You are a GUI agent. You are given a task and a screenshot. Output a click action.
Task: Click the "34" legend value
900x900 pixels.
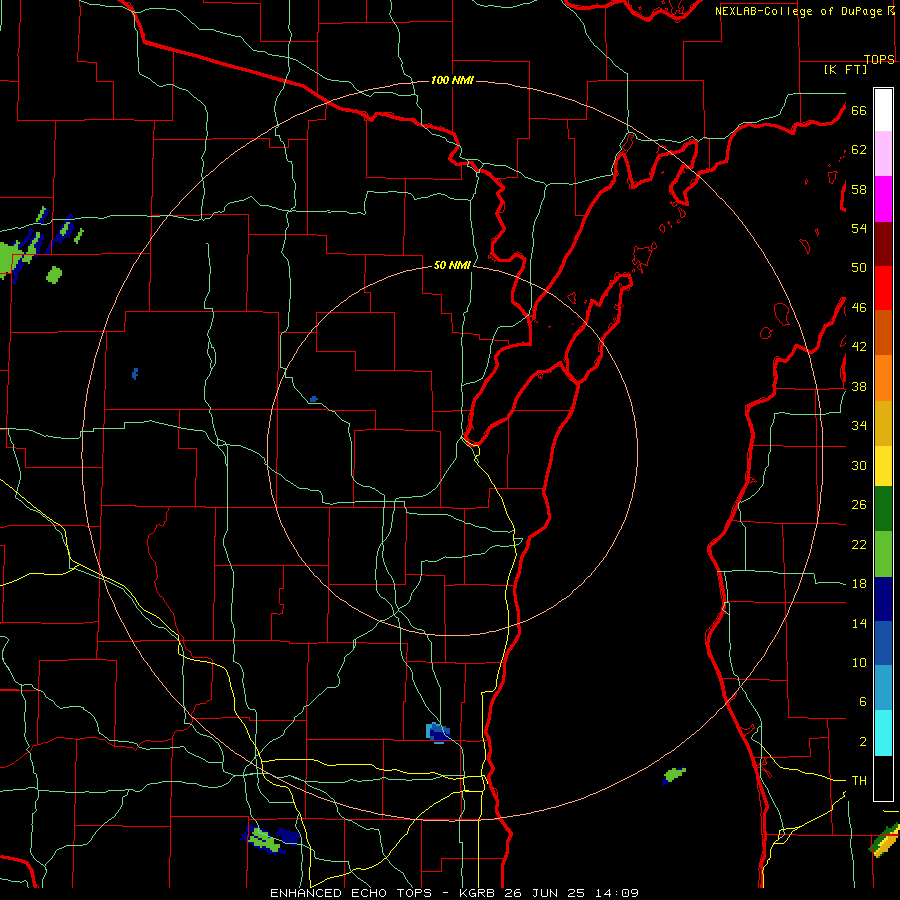point(859,426)
